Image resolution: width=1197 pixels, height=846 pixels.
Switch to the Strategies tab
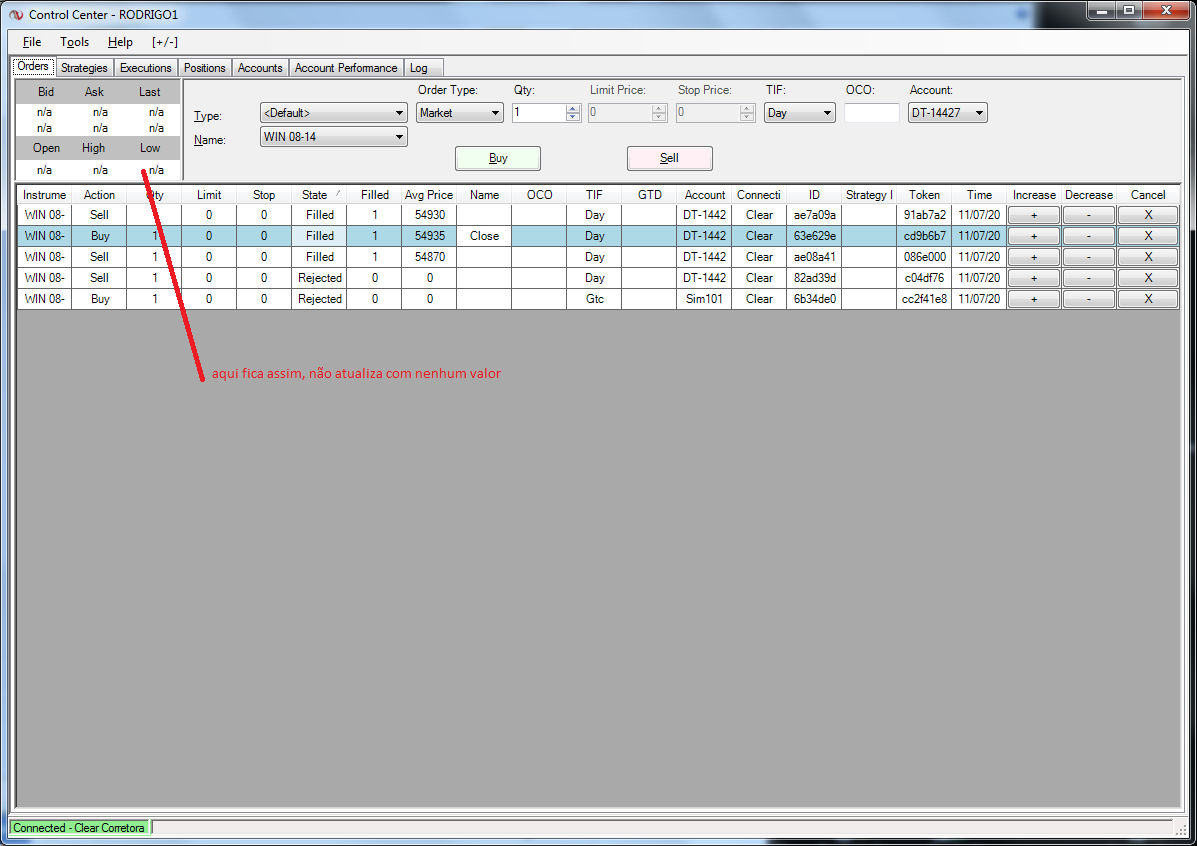(84, 68)
